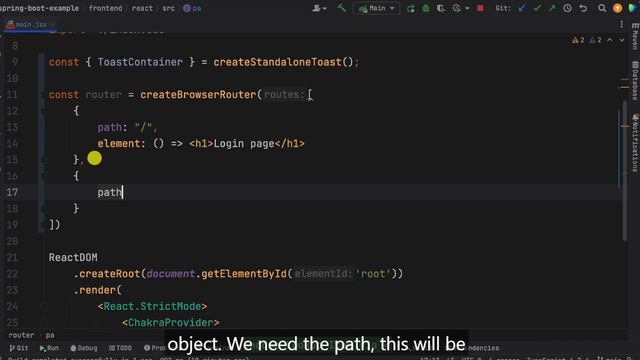Click the JetBrains Toolbox icon
640x360 pixels.
(633, 8)
